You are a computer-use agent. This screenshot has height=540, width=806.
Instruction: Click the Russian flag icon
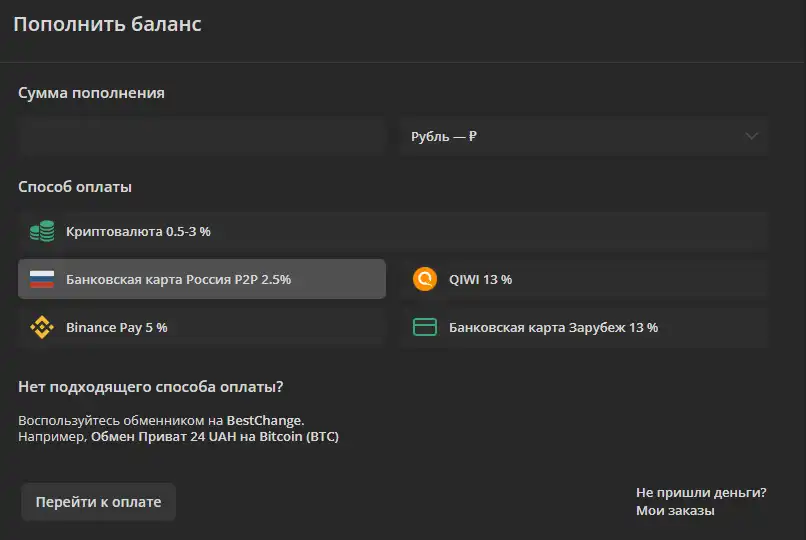[42, 279]
